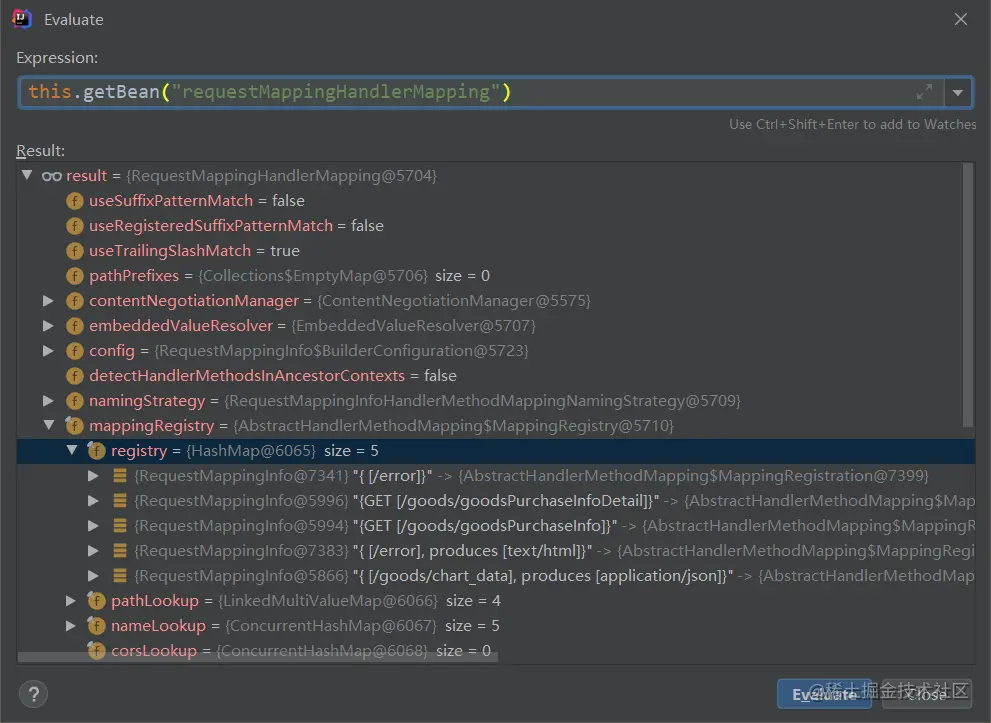Click field icon of useRegisteredSuffixPatternMatch
Viewport: 991px width, 723px height.
click(75, 226)
